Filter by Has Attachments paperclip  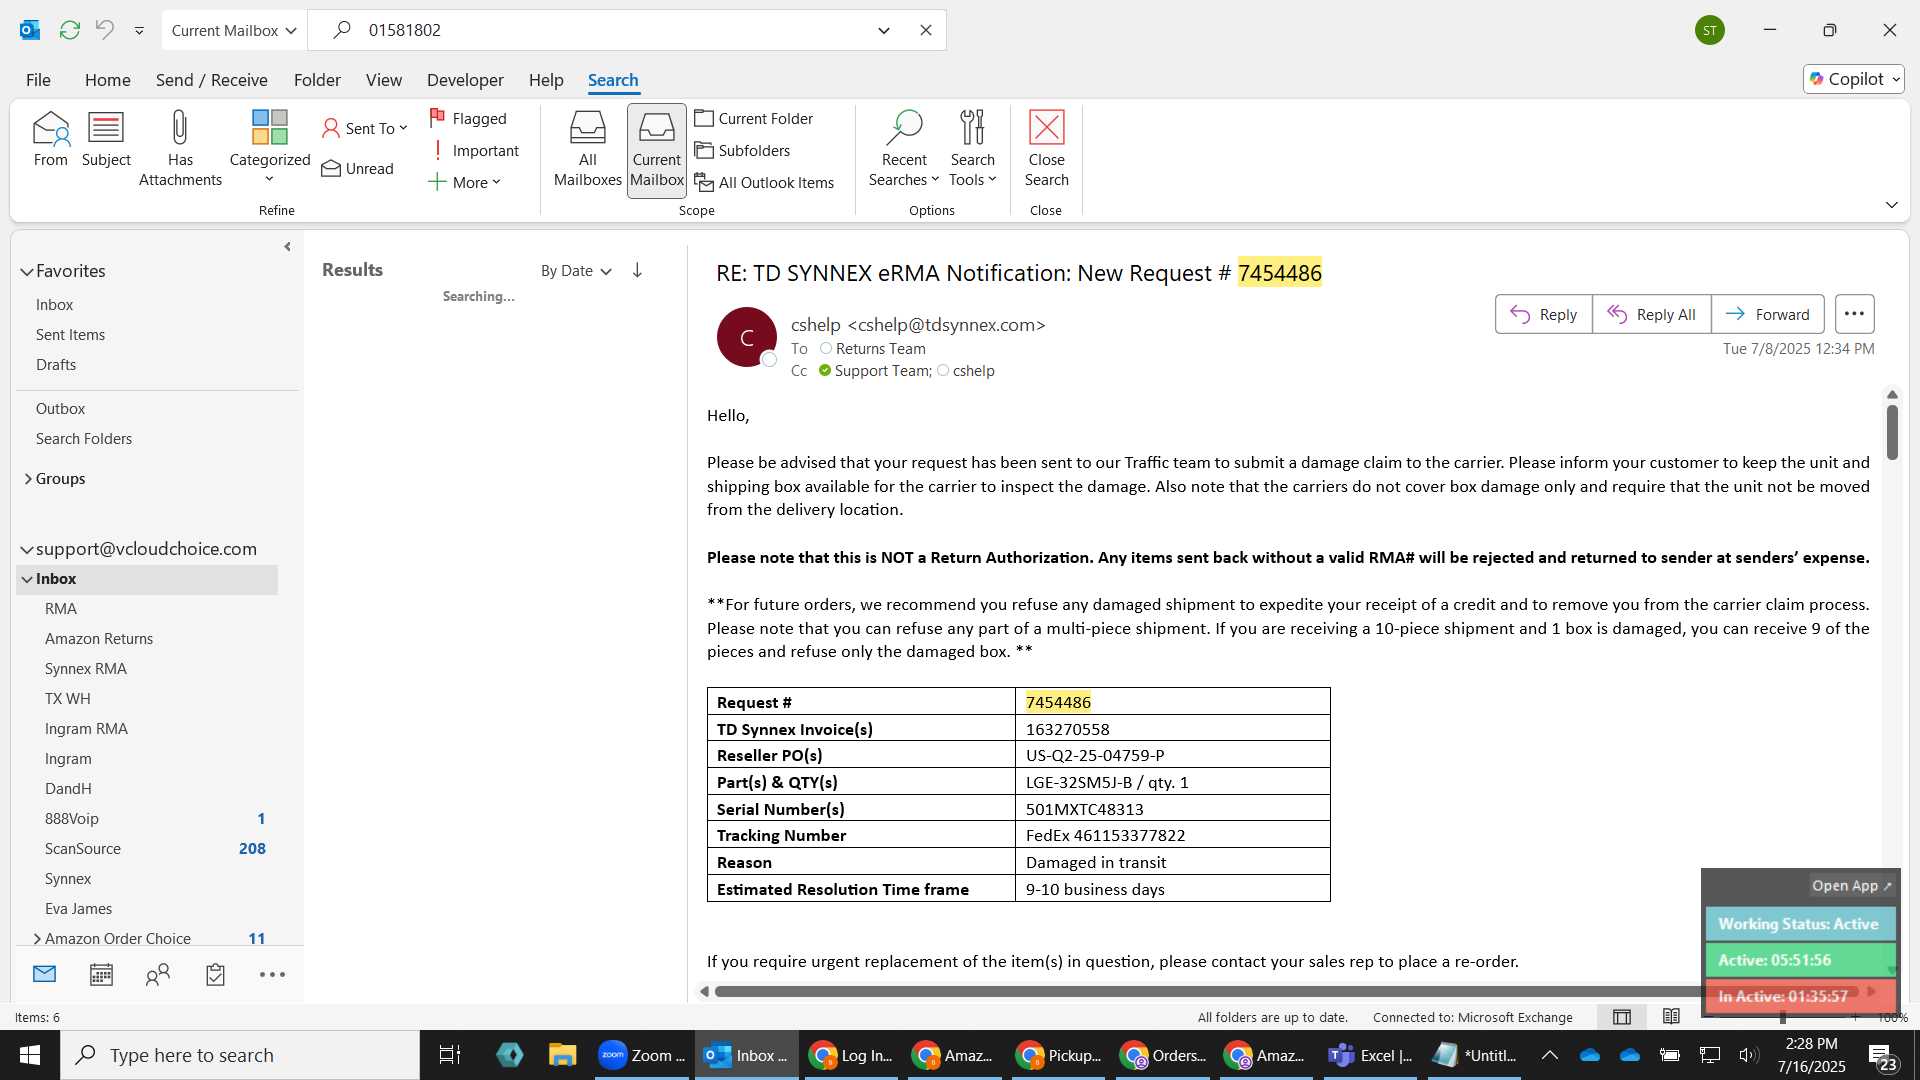click(x=180, y=148)
